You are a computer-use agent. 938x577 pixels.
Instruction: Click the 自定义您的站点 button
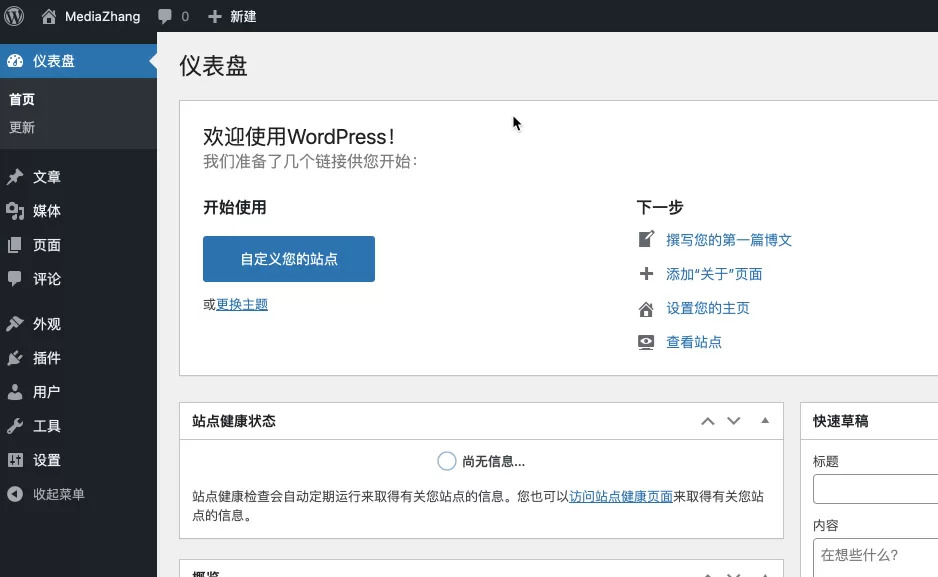tap(289, 259)
